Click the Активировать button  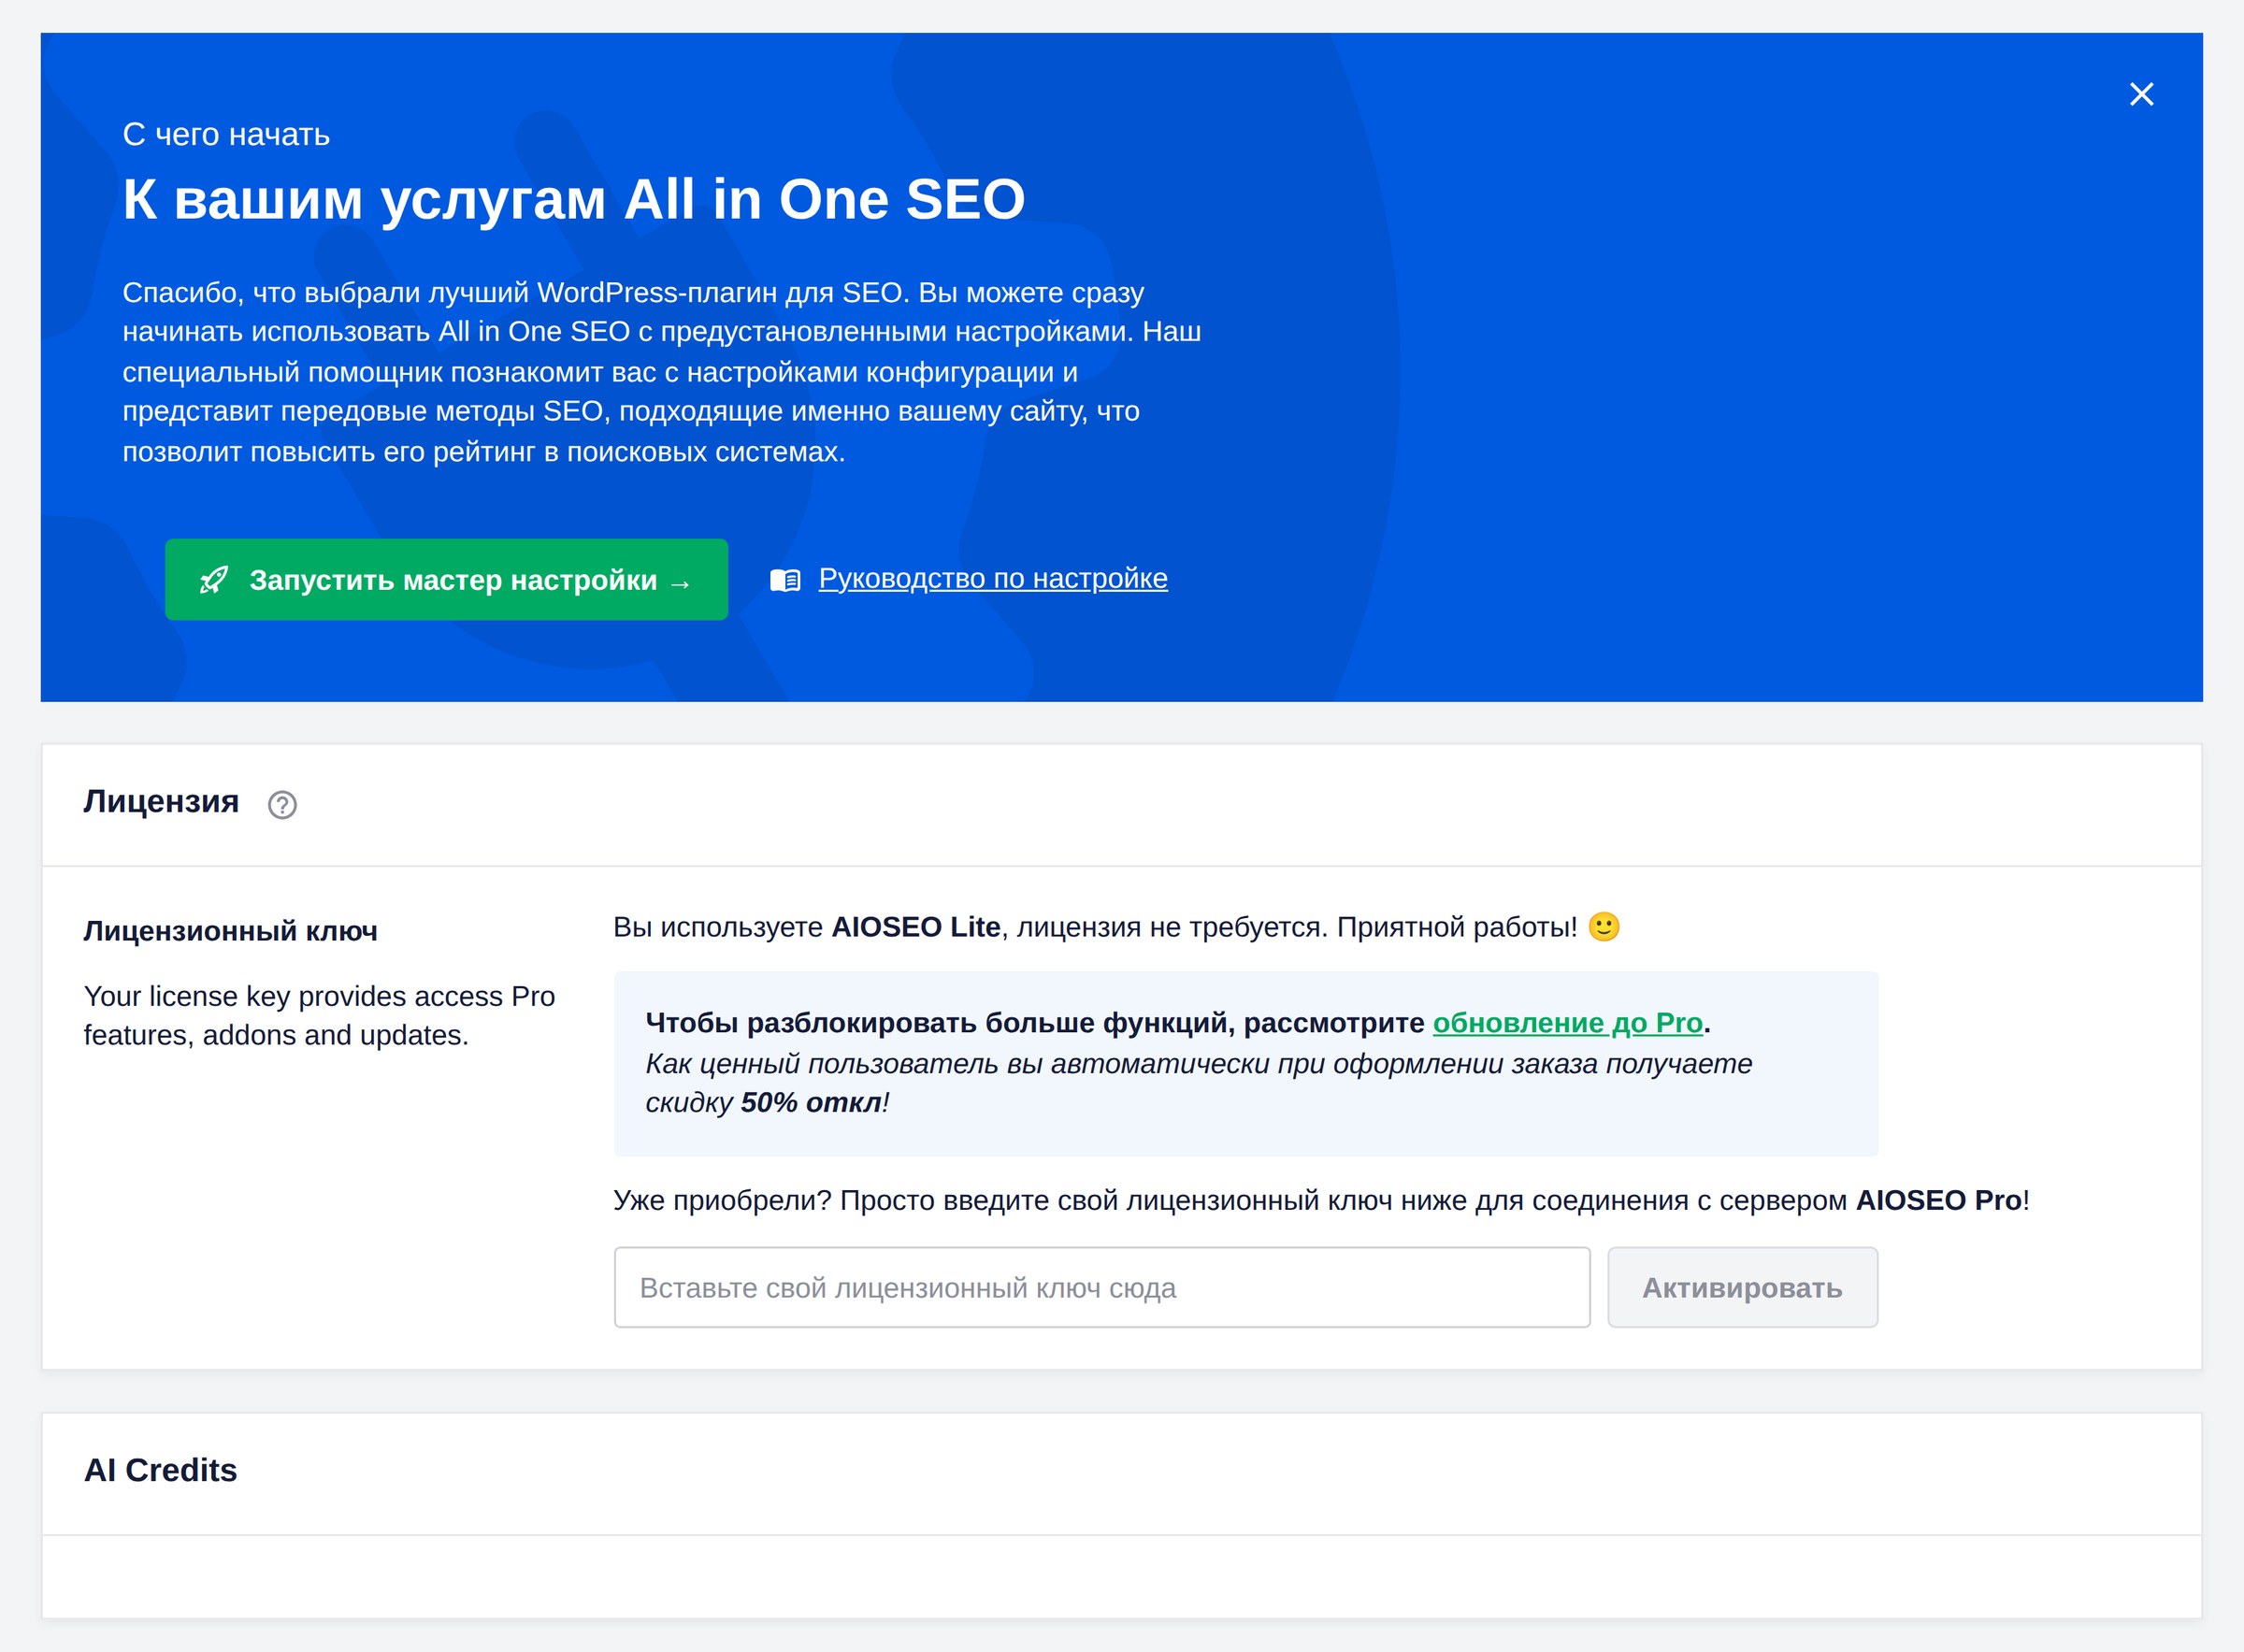1742,1287
